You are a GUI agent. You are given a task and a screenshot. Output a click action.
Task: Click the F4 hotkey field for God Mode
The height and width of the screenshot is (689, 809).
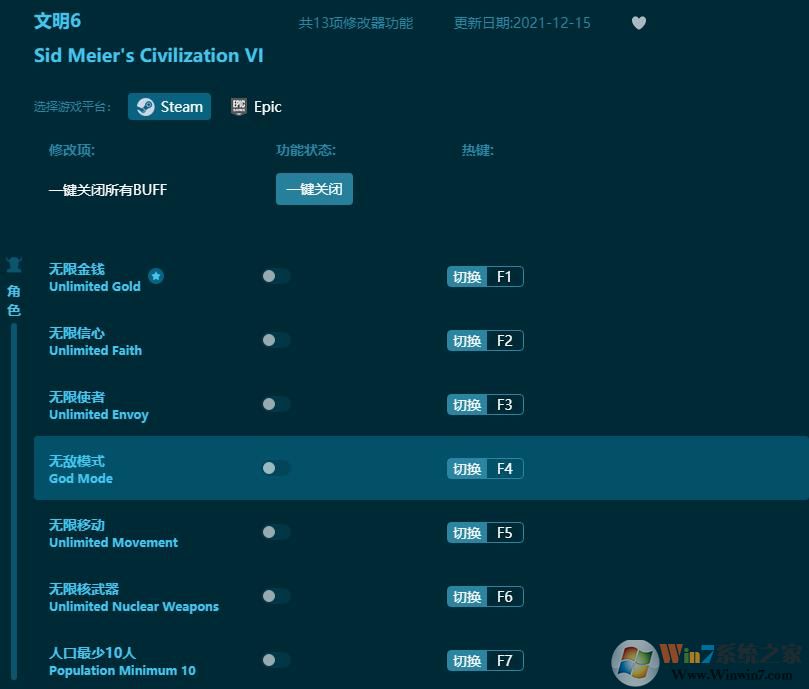pyautogui.click(x=504, y=469)
